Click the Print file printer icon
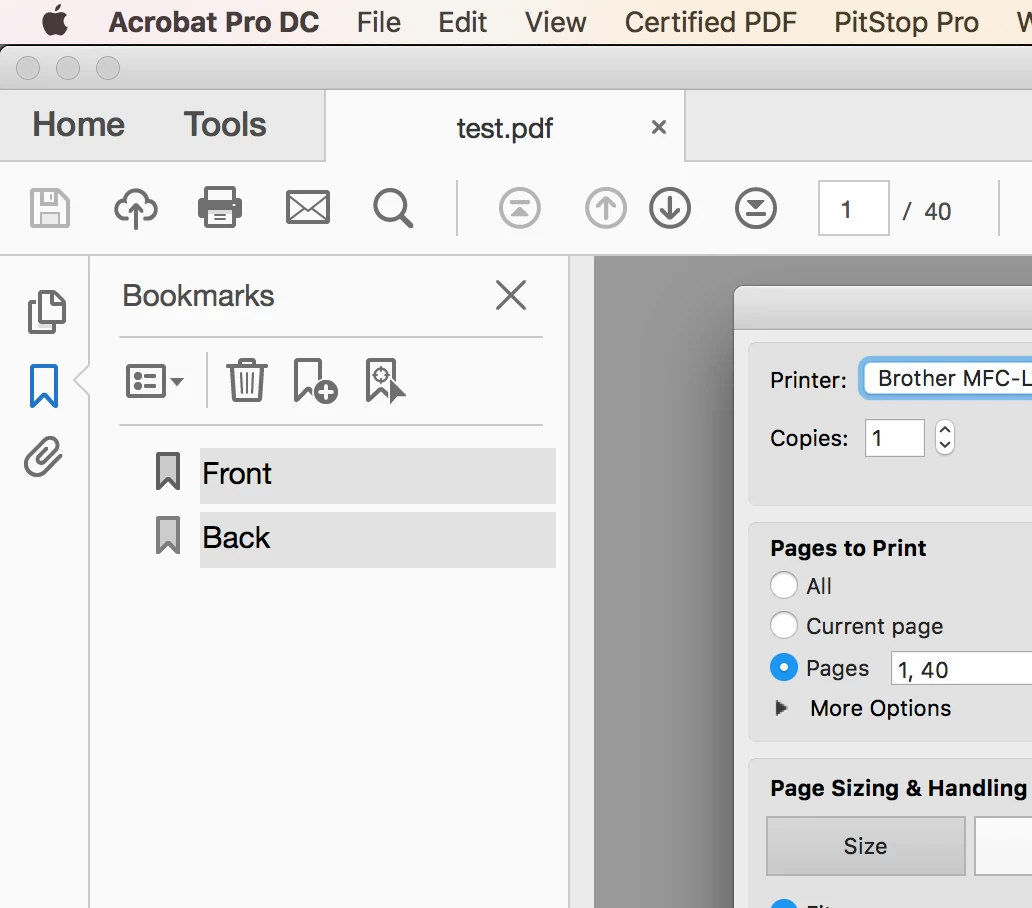This screenshot has width=1032, height=908. 220,207
